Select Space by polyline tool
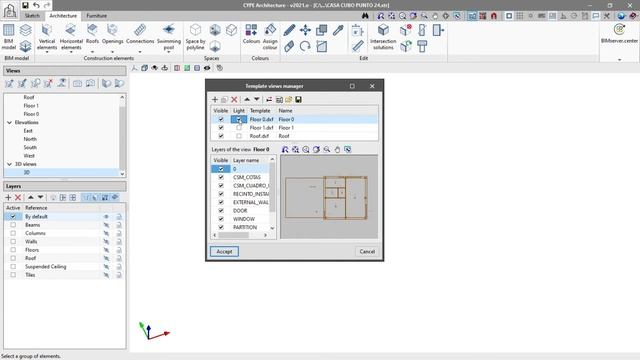 [x=196, y=37]
